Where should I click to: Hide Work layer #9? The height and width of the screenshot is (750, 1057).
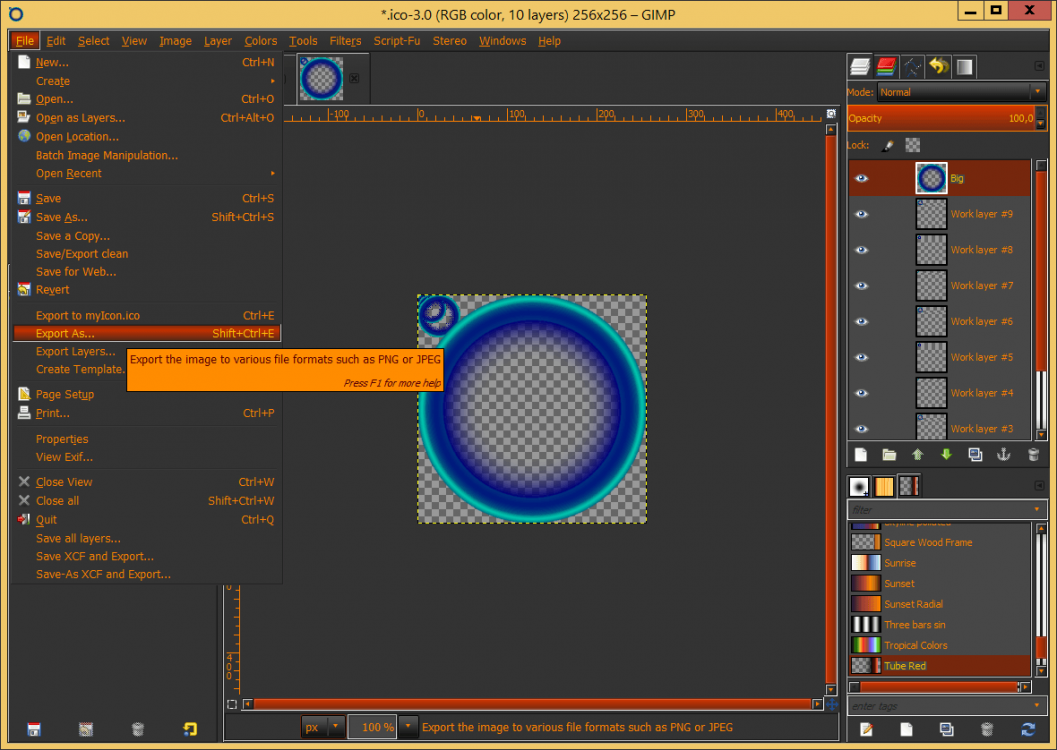(x=862, y=214)
